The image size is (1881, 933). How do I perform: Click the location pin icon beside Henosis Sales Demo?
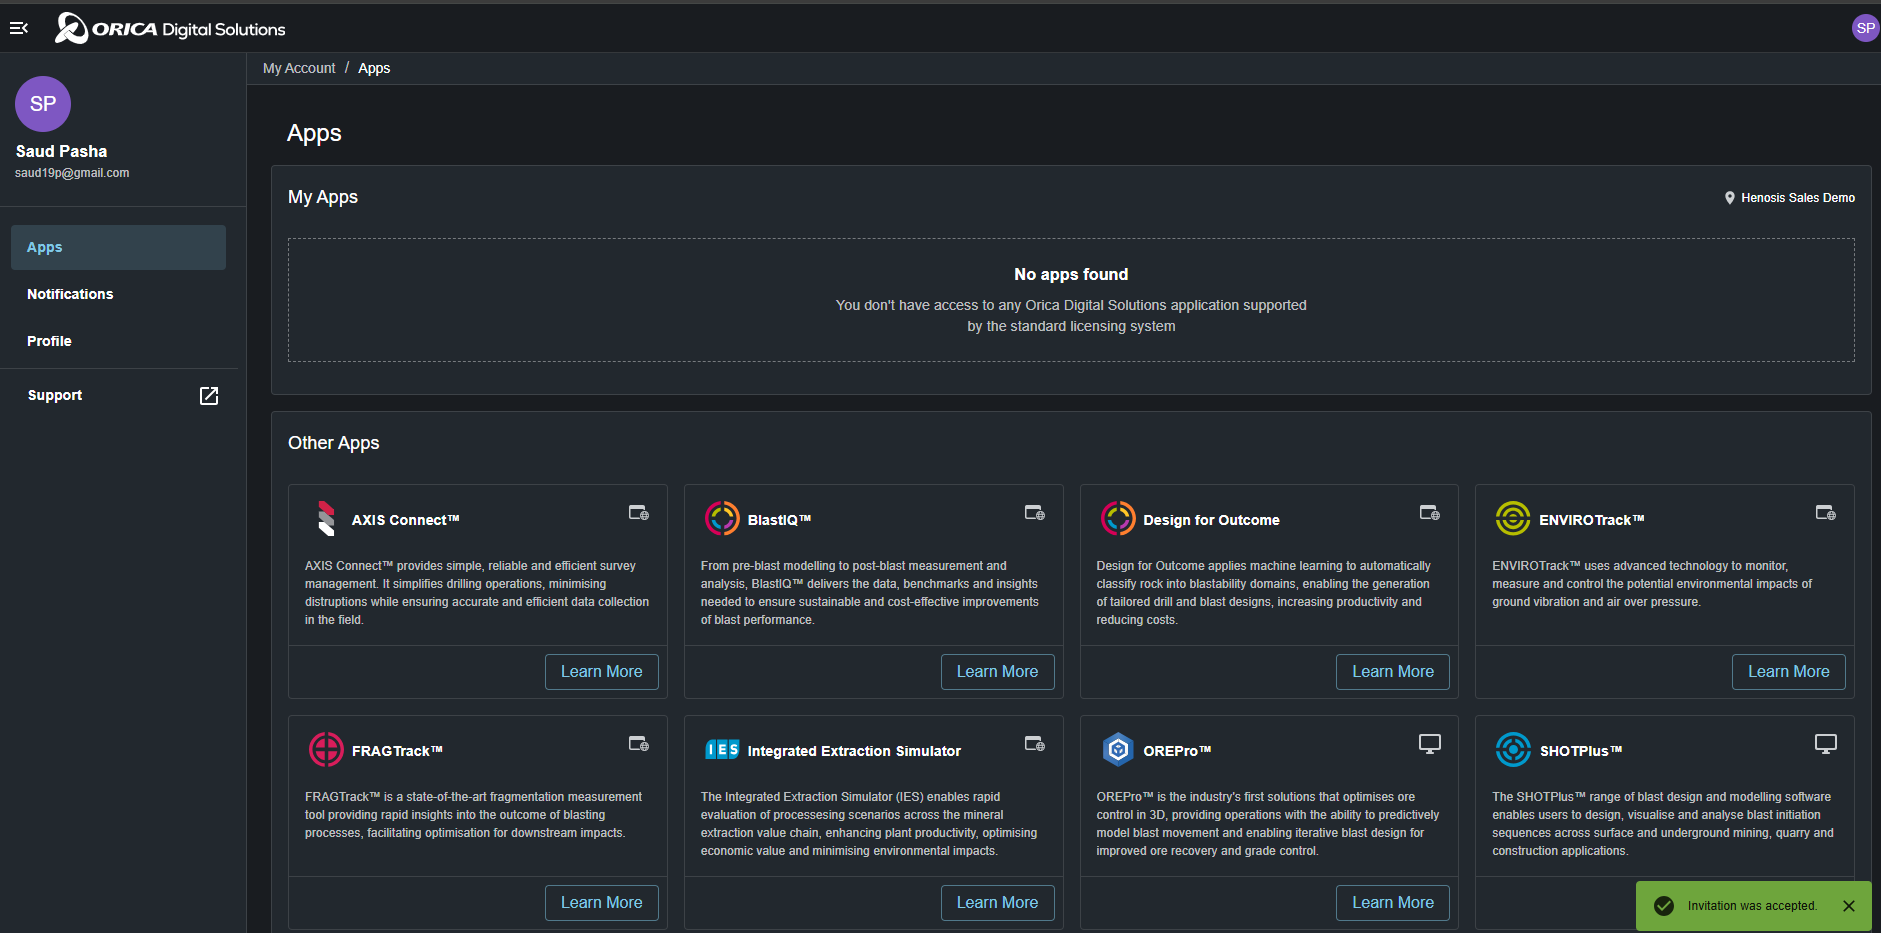point(1729,198)
